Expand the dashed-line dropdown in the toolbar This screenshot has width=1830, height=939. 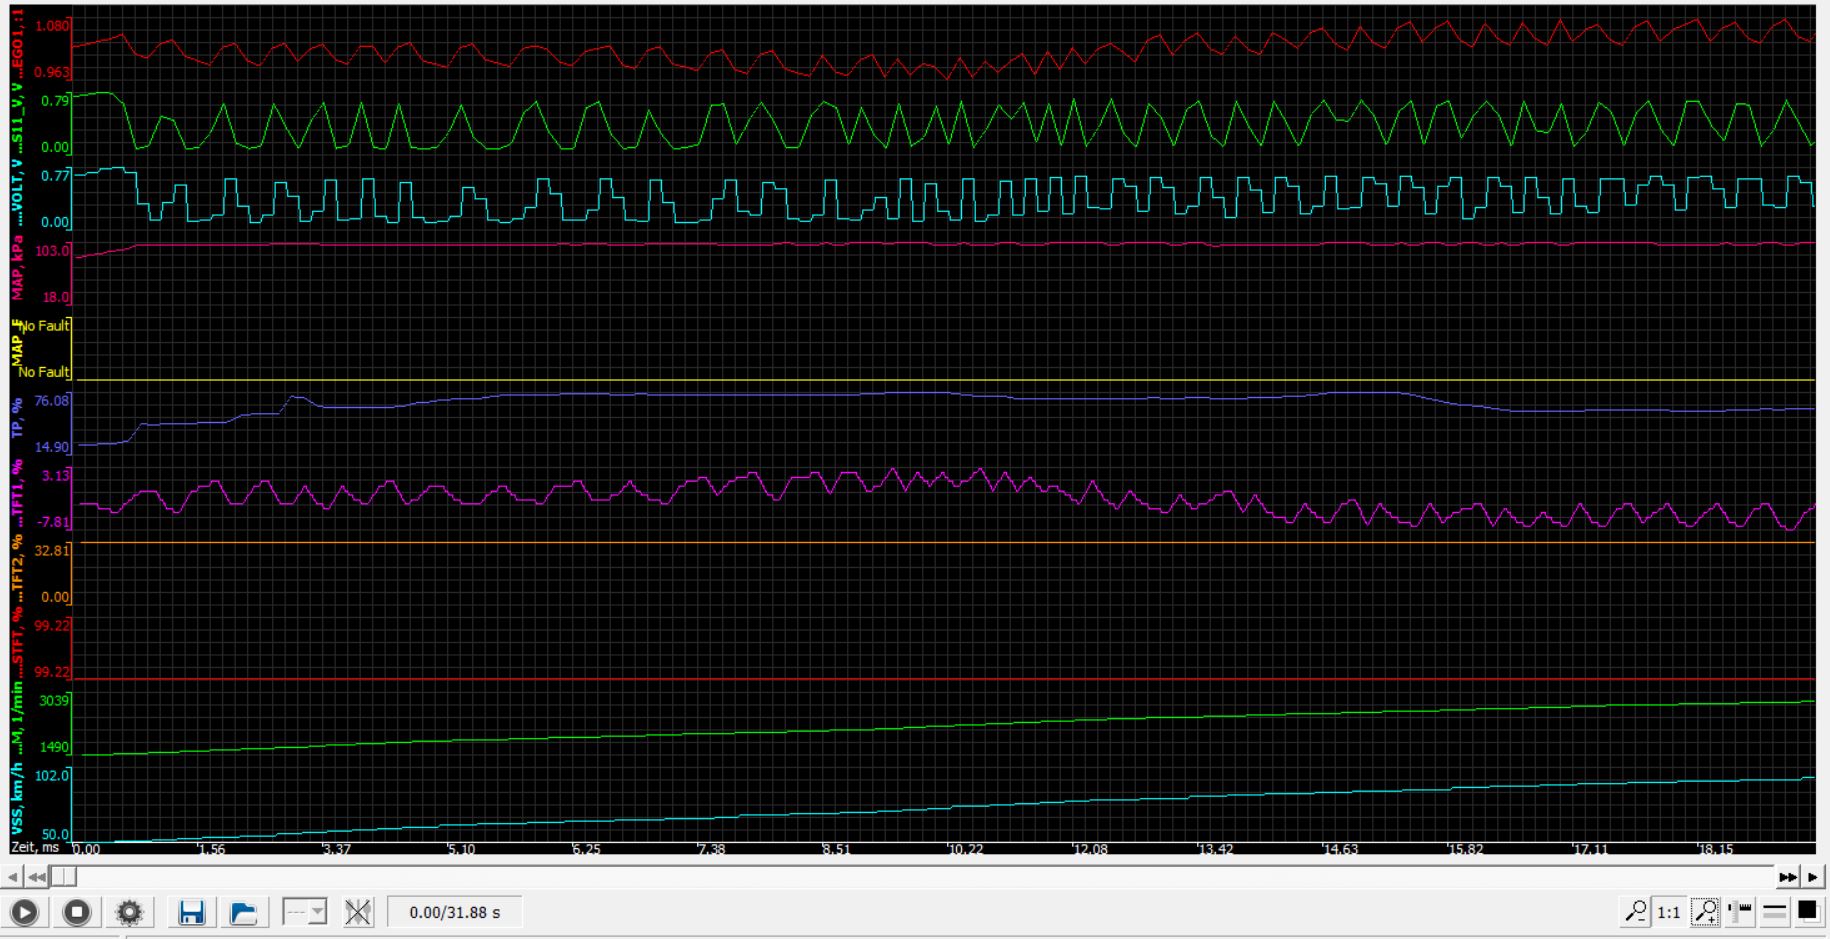click(x=305, y=912)
